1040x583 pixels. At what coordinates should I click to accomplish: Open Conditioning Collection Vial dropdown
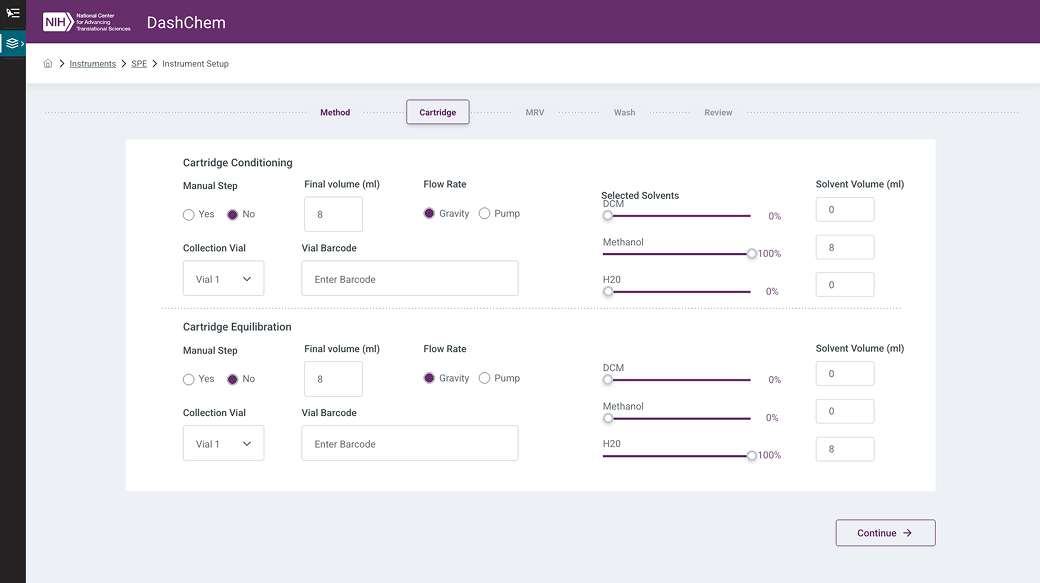click(223, 279)
